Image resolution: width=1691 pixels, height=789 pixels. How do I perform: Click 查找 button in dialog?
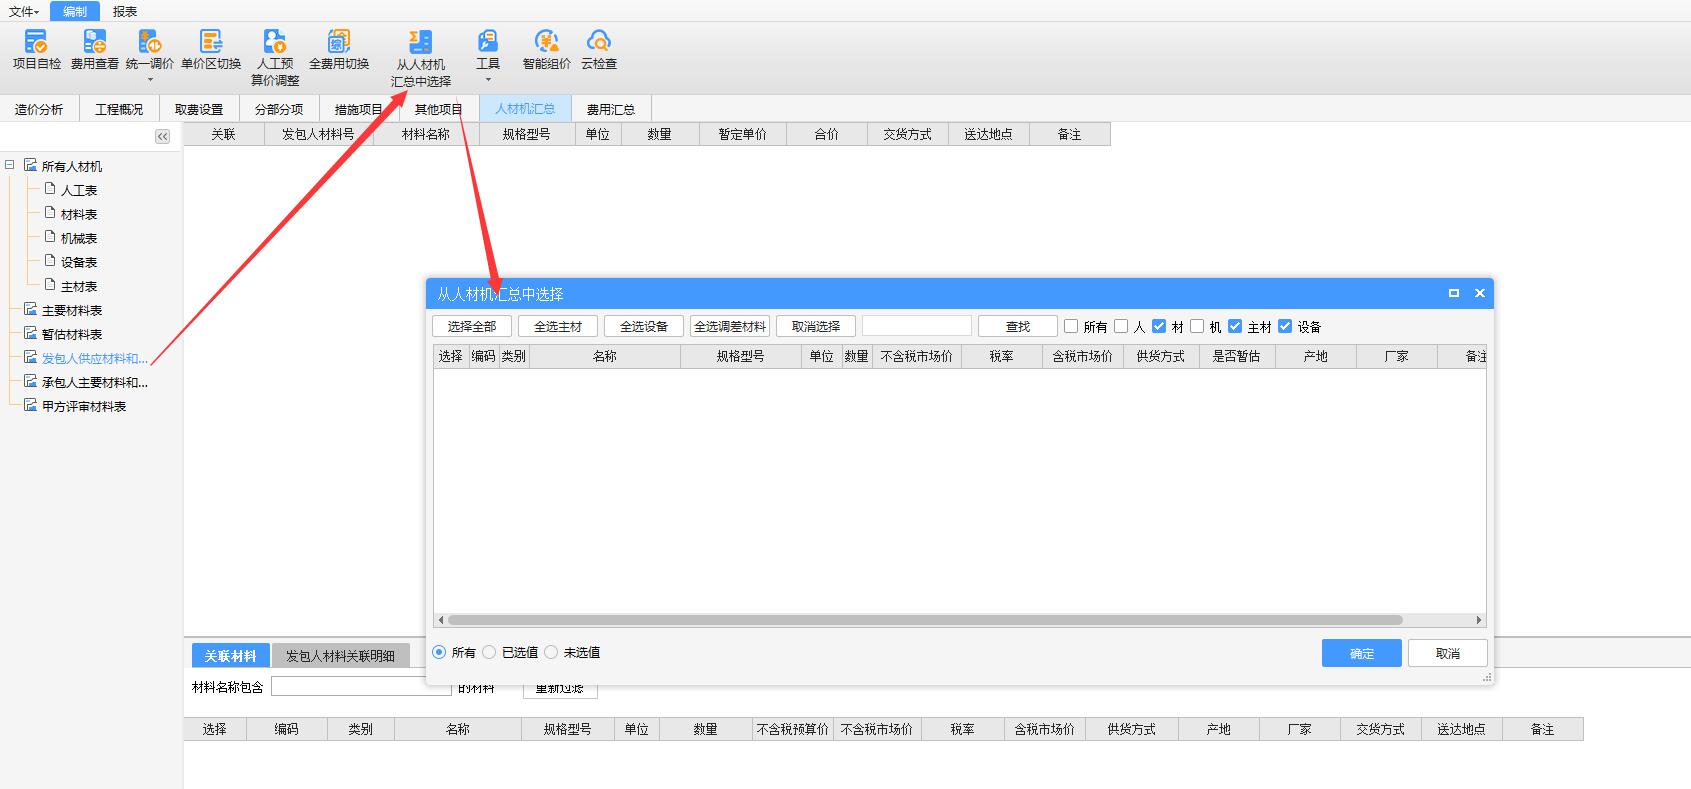pyautogui.click(x=1018, y=326)
